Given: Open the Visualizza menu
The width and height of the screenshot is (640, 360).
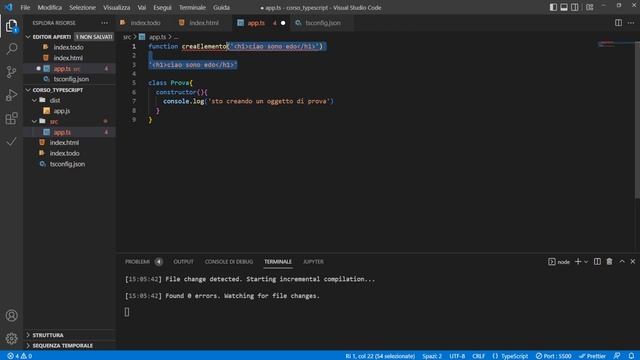Looking at the screenshot, I should [x=117, y=7].
